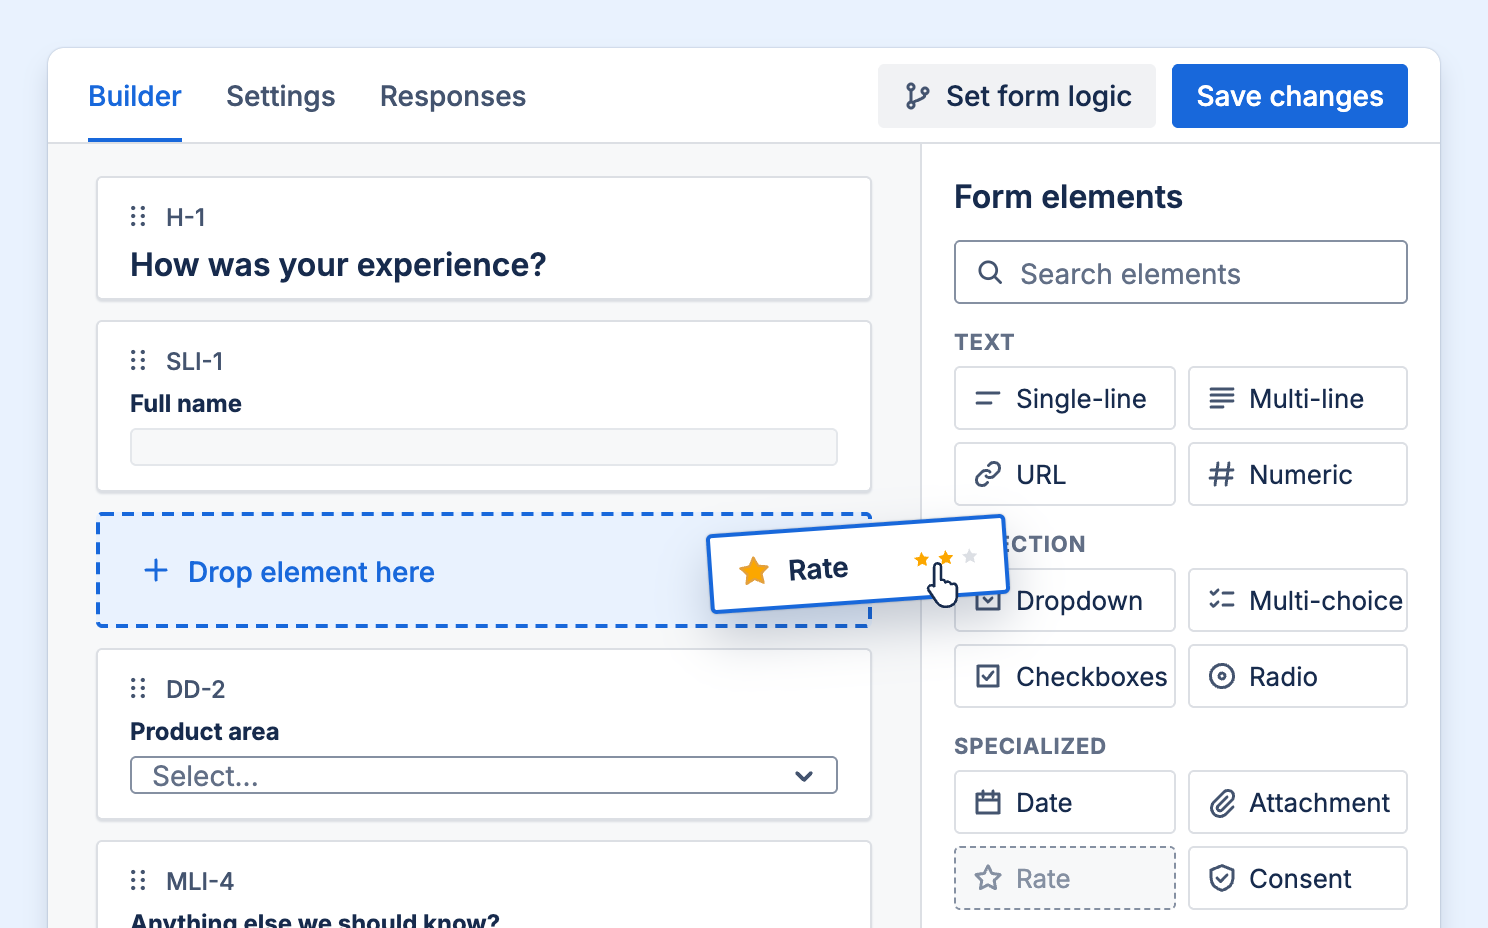Image resolution: width=1488 pixels, height=928 pixels.
Task: Add a Date element
Action: point(1065,802)
